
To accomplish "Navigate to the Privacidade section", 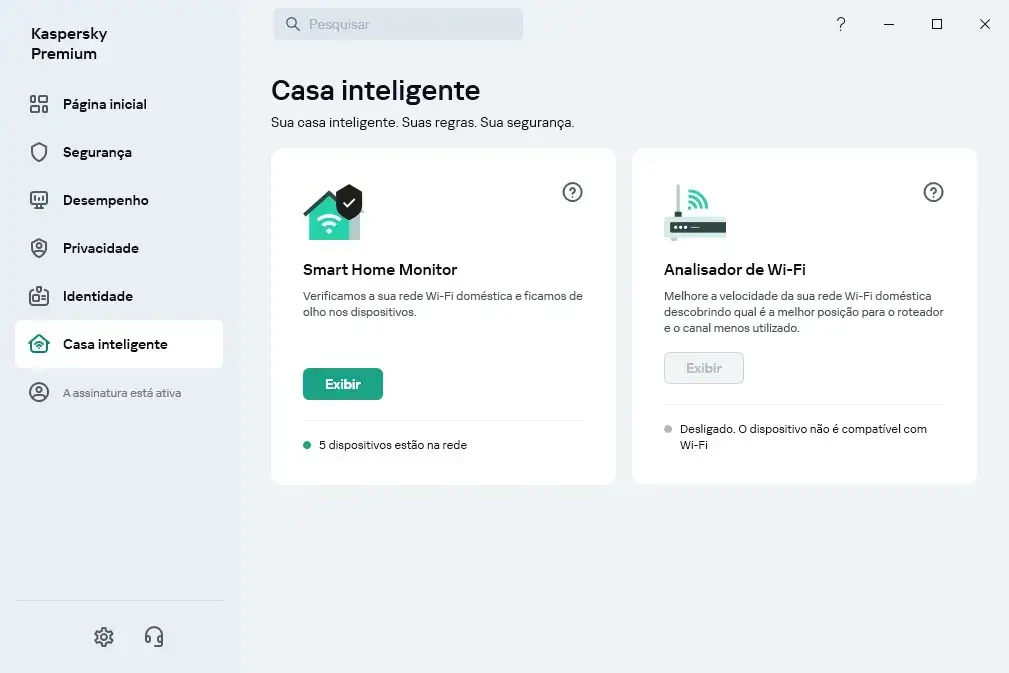I will (x=100, y=248).
